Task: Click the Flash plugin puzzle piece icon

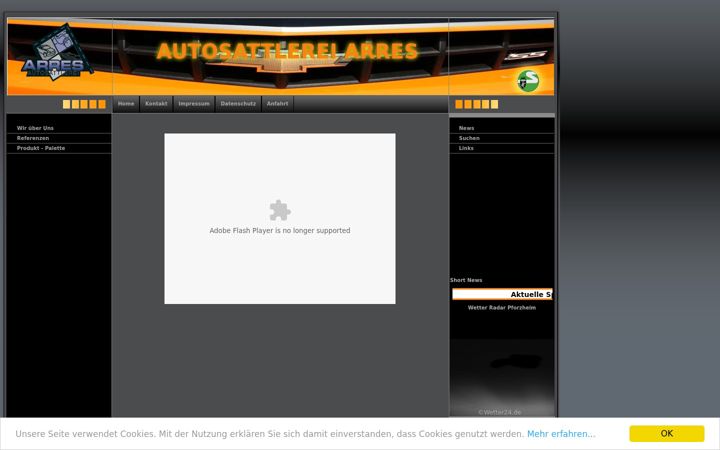Action: pyautogui.click(x=280, y=210)
